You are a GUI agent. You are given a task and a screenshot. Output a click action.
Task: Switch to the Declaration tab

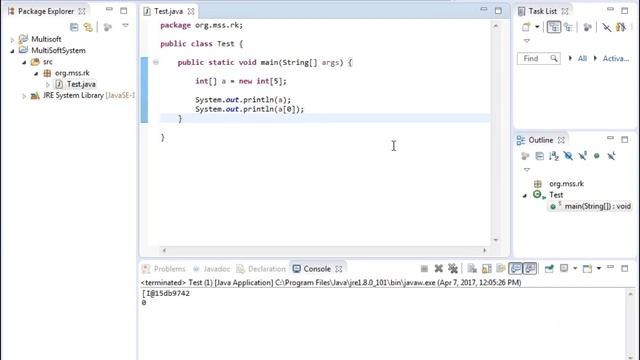262,269
